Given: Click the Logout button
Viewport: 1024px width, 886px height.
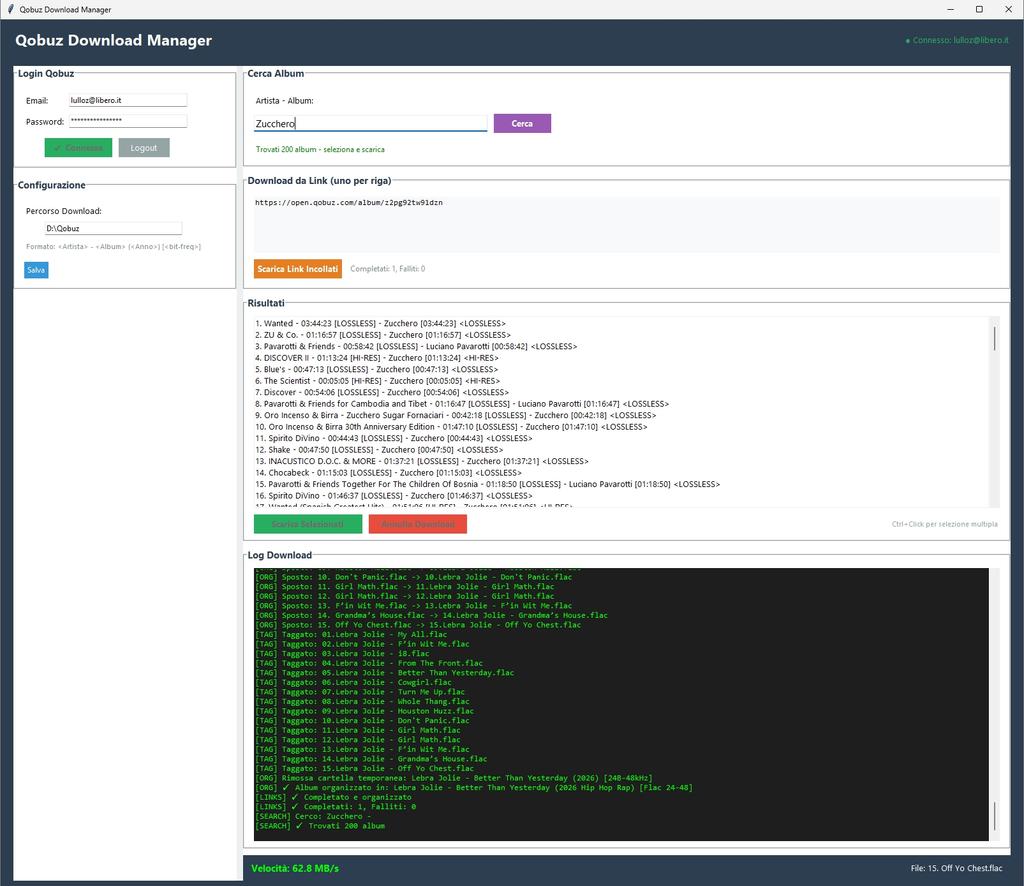Looking at the screenshot, I should pyautogui.click(x=144, y=148).
